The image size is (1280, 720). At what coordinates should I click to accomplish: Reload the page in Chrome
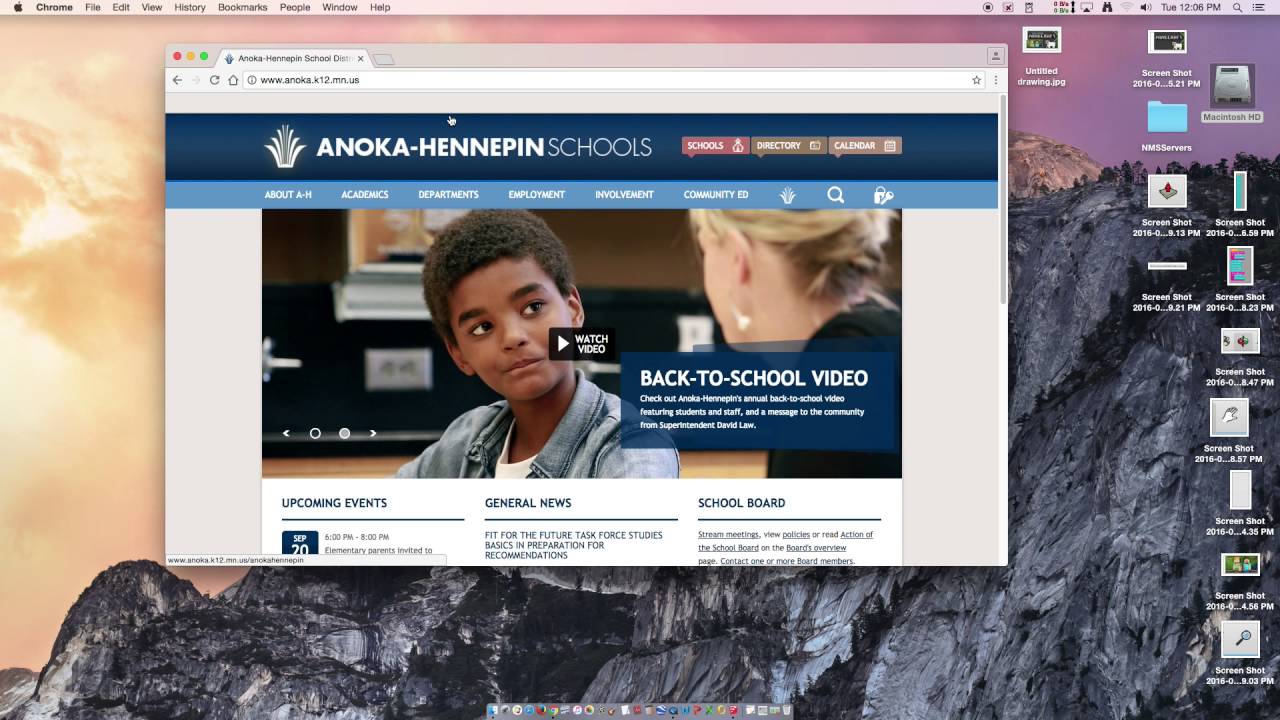point(214,80)
